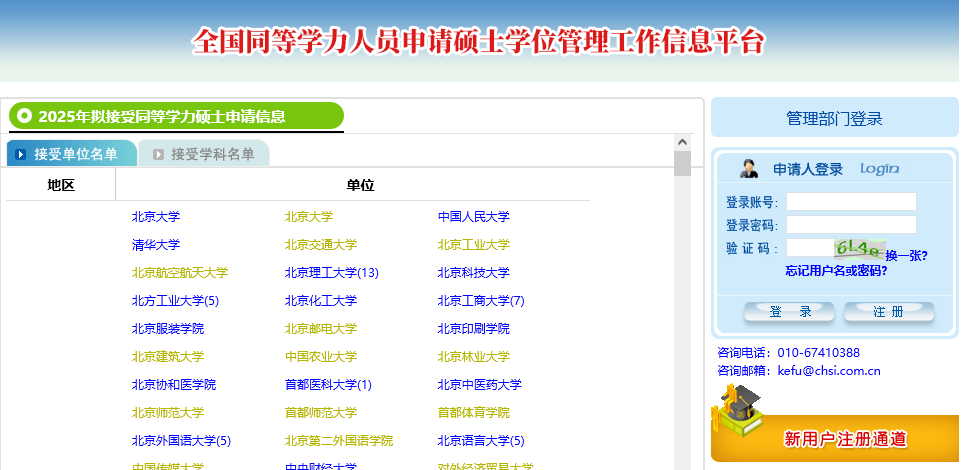
Task: Open the 北京外国语大学(5) link
Action: point(181,441)
